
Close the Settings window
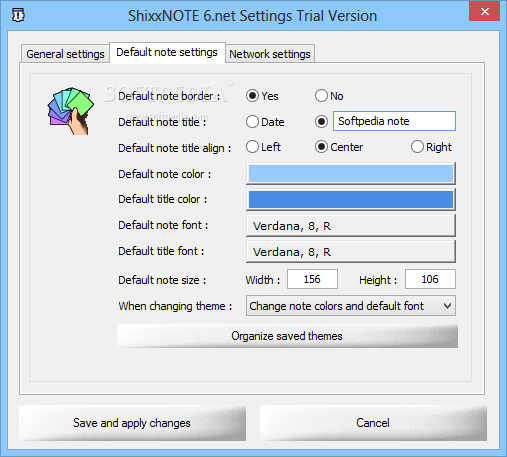(x=484, y=12)
